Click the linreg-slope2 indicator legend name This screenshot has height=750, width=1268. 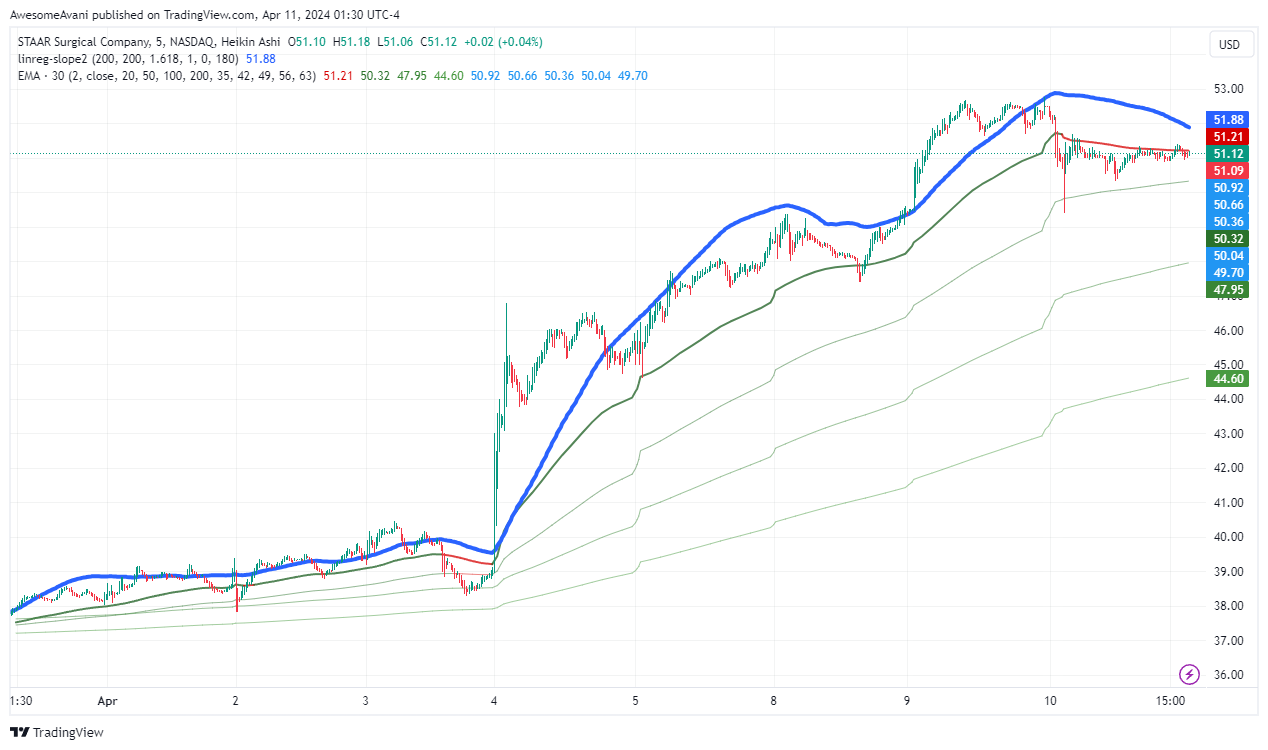(51, 59)
